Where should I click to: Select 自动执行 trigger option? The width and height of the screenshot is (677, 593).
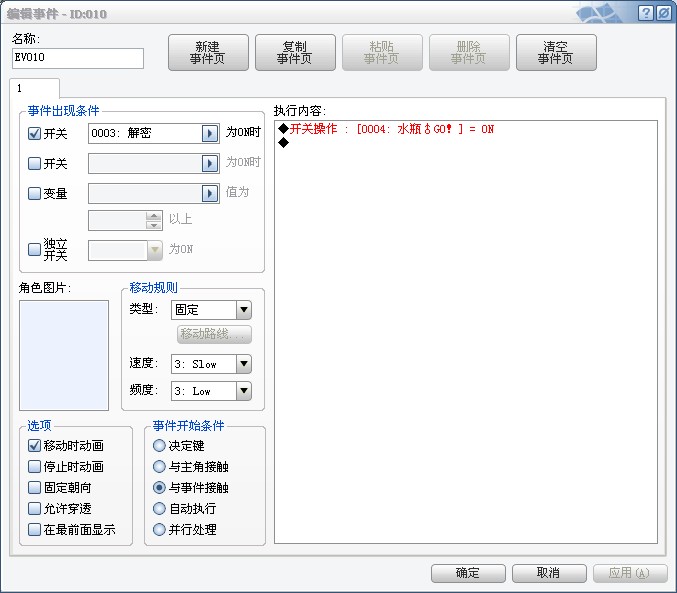(159, 508)
